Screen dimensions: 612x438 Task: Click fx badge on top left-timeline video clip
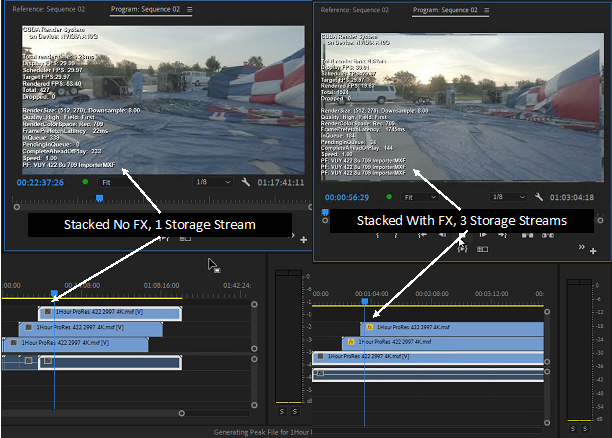tap(48, 312)
